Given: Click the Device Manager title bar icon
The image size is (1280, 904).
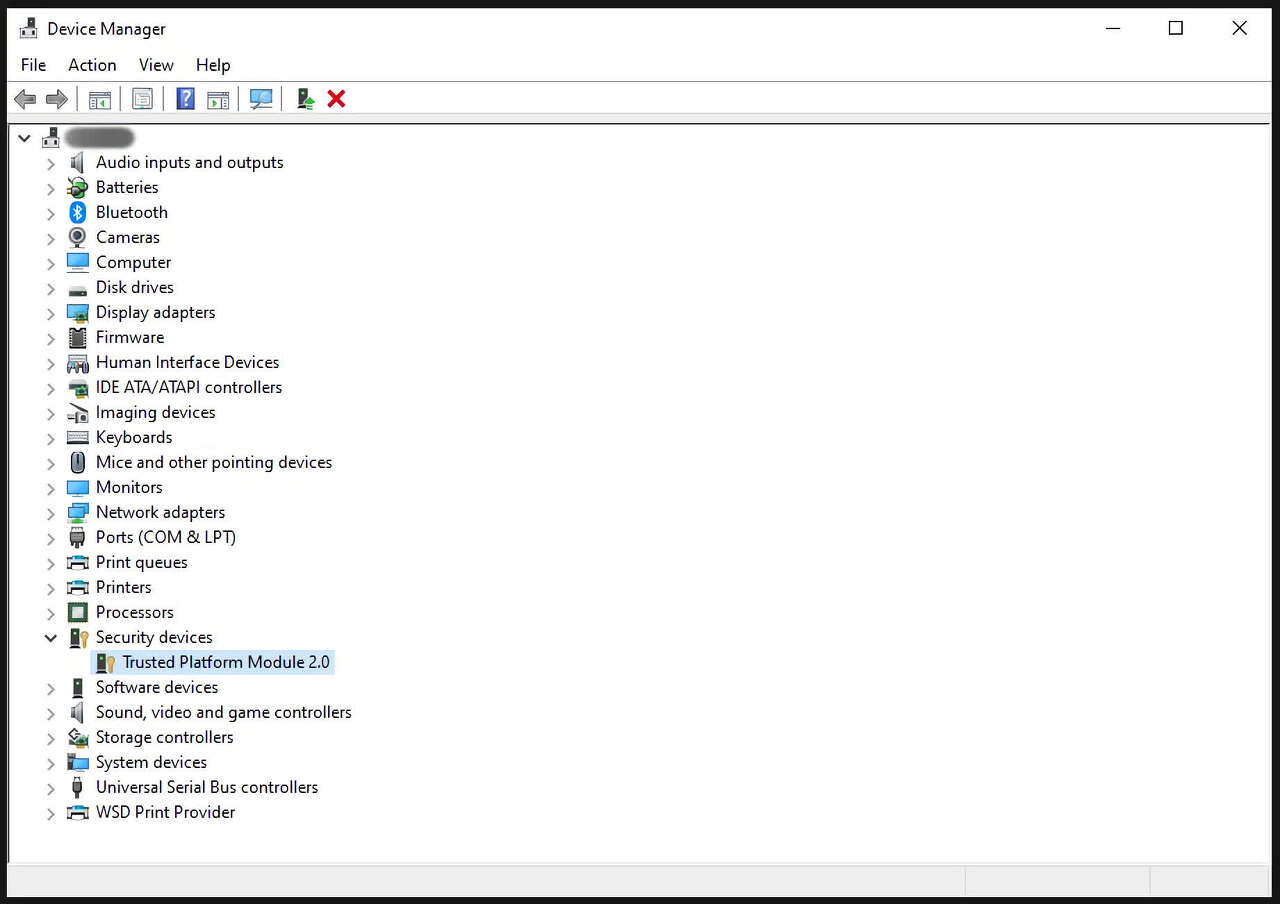Looking at the screenshot, I should click(x=29, y=28).
